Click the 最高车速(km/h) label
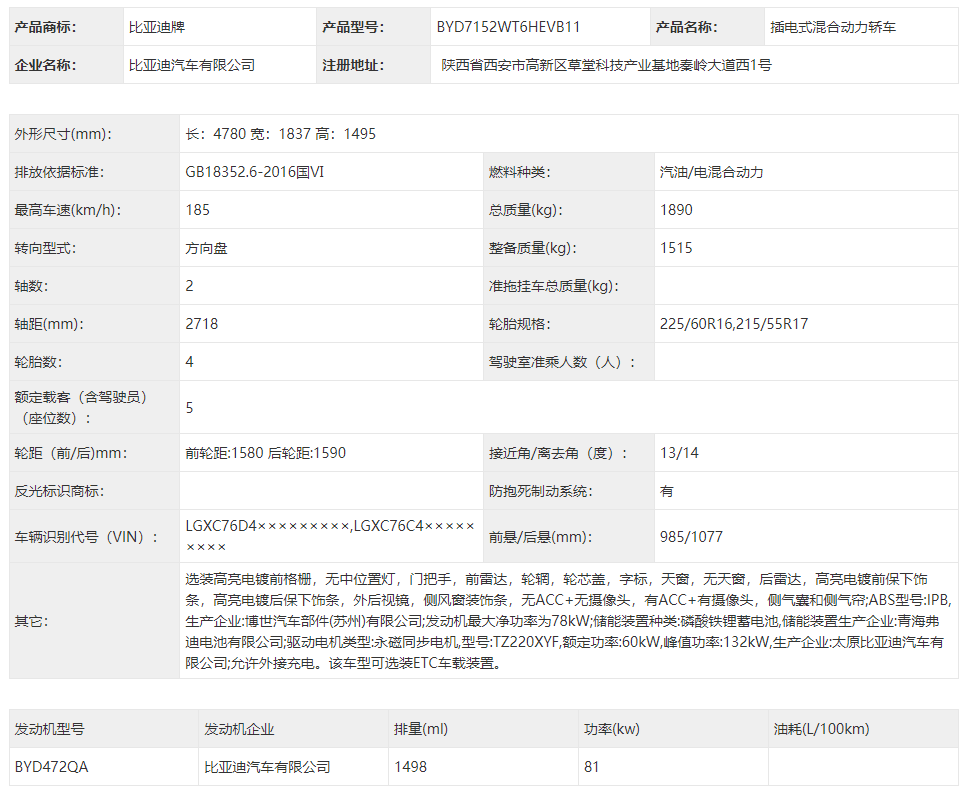Viewport: 963px width, 792px height. click(x=68, y=210)
